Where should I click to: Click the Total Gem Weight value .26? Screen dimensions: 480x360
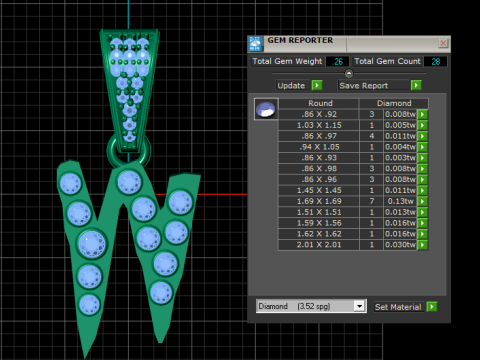337,62
